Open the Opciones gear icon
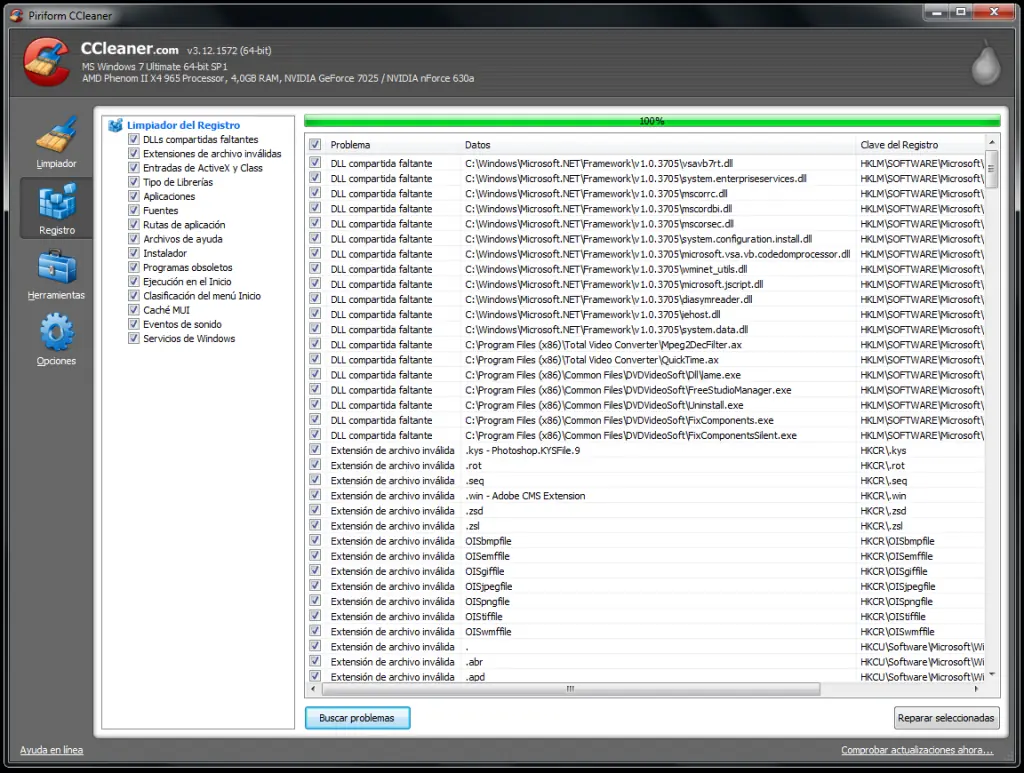Screen dimensions: 1024x773 coord(57,332)
